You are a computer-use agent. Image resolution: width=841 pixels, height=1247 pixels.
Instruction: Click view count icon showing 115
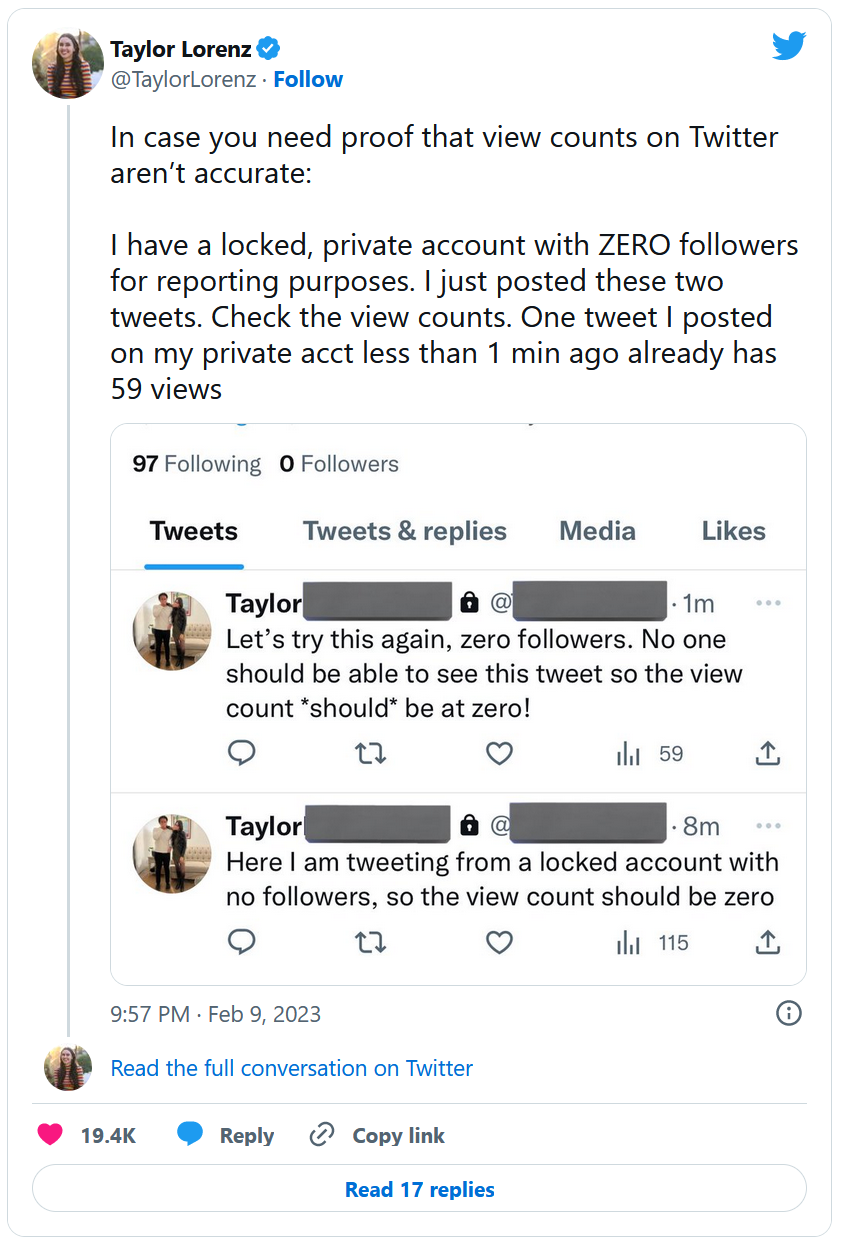[628, 943]
